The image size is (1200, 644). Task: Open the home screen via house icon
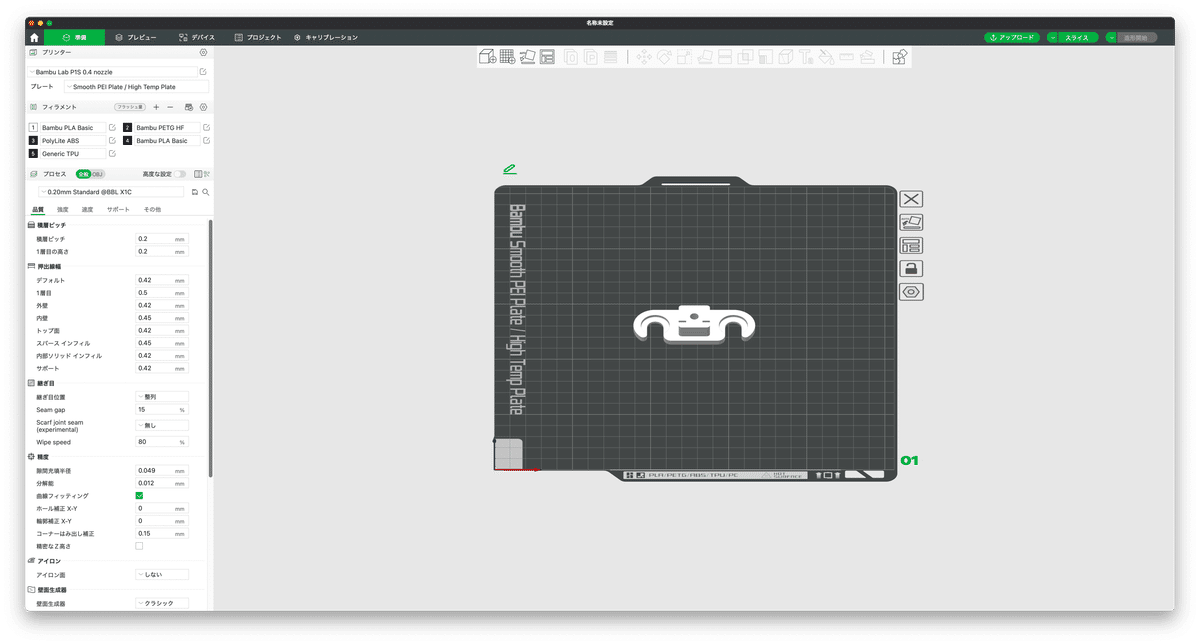click(34, 37)
